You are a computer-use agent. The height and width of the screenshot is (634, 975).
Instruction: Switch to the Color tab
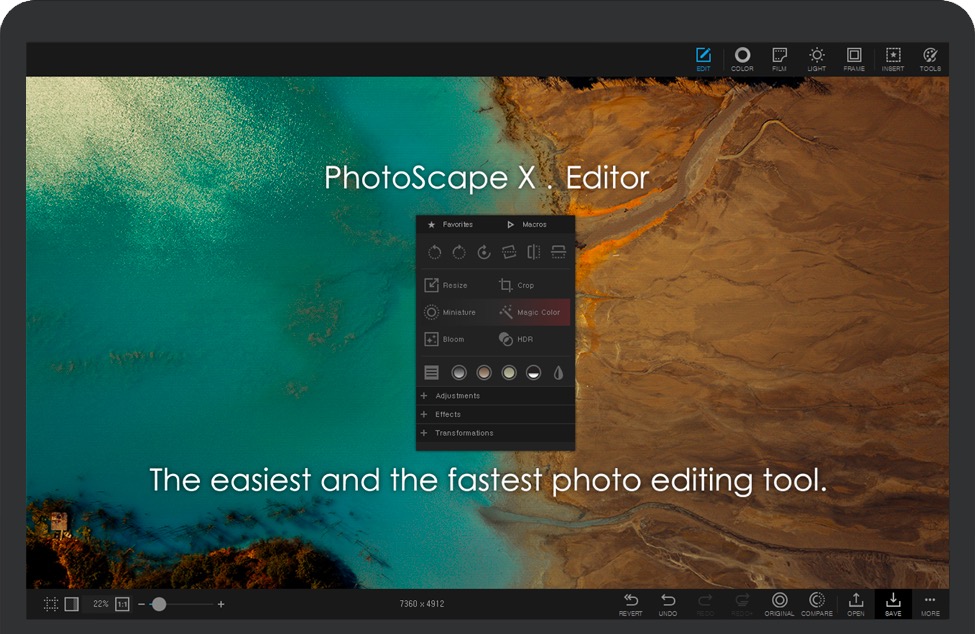742,59
